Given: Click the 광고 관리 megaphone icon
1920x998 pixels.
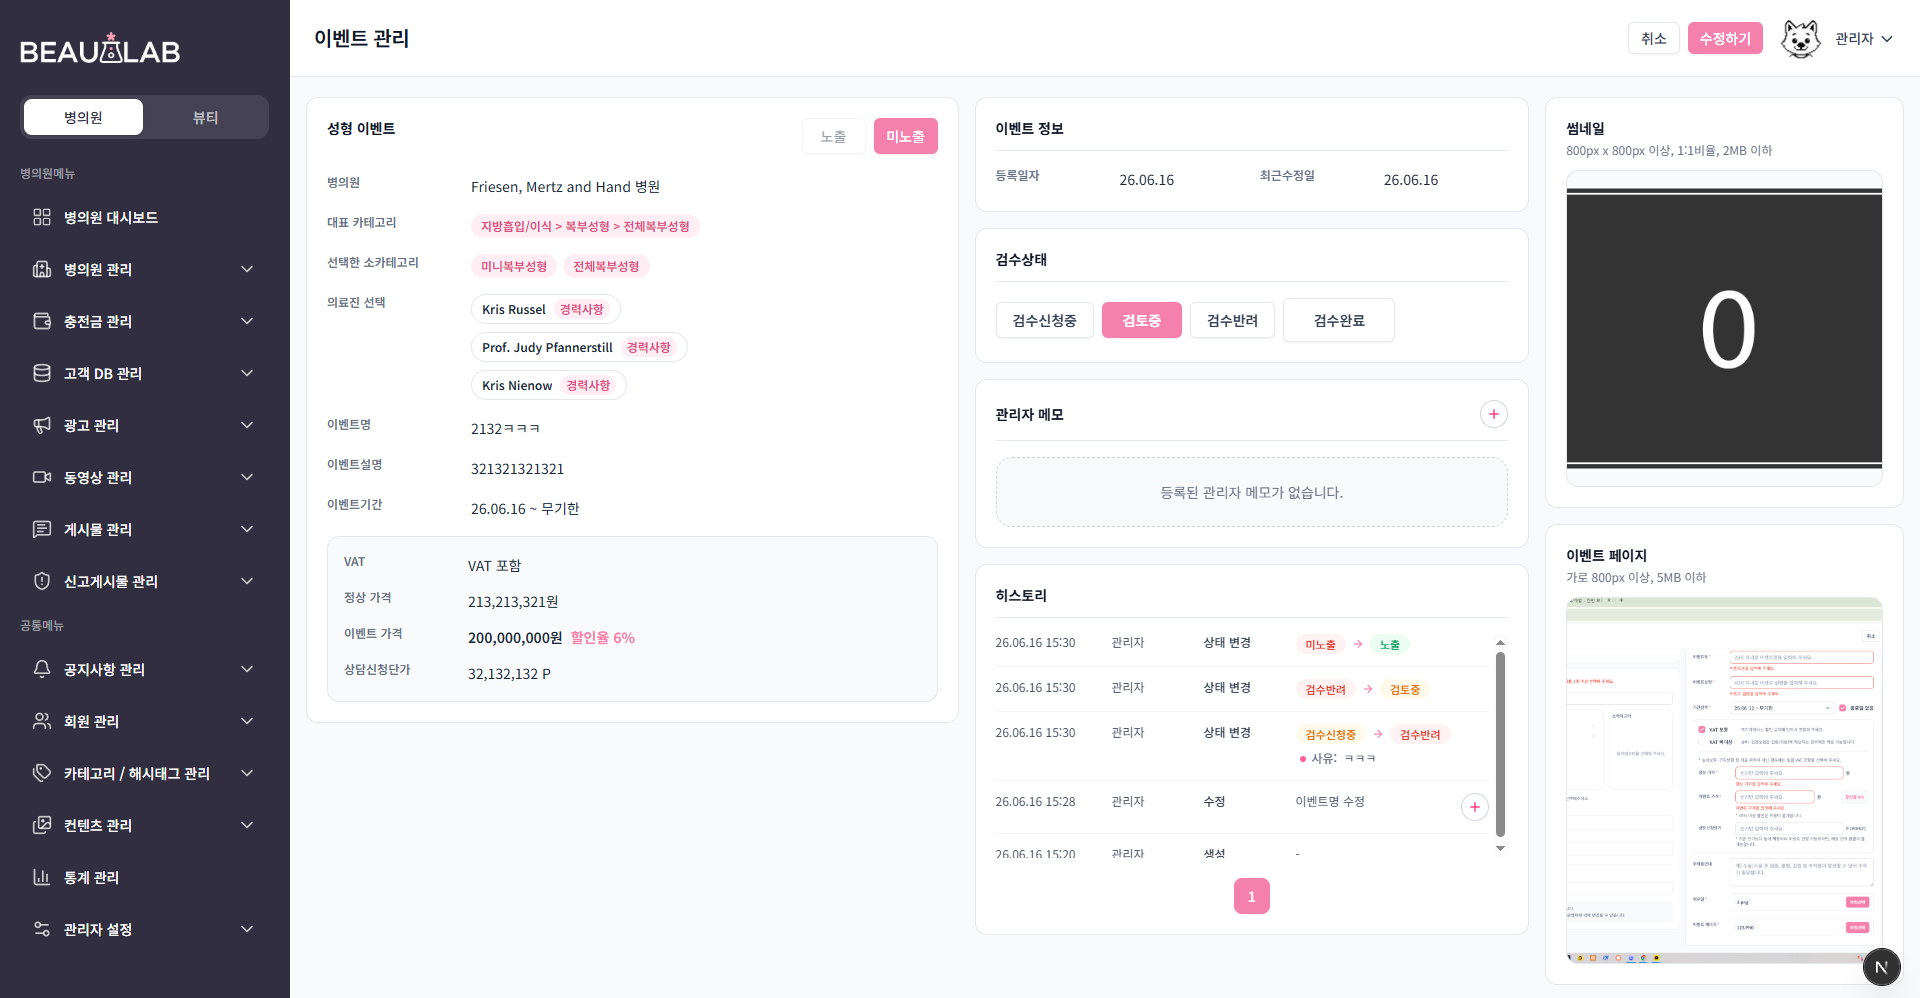Looking at the screenshot, I should (42, 425).
